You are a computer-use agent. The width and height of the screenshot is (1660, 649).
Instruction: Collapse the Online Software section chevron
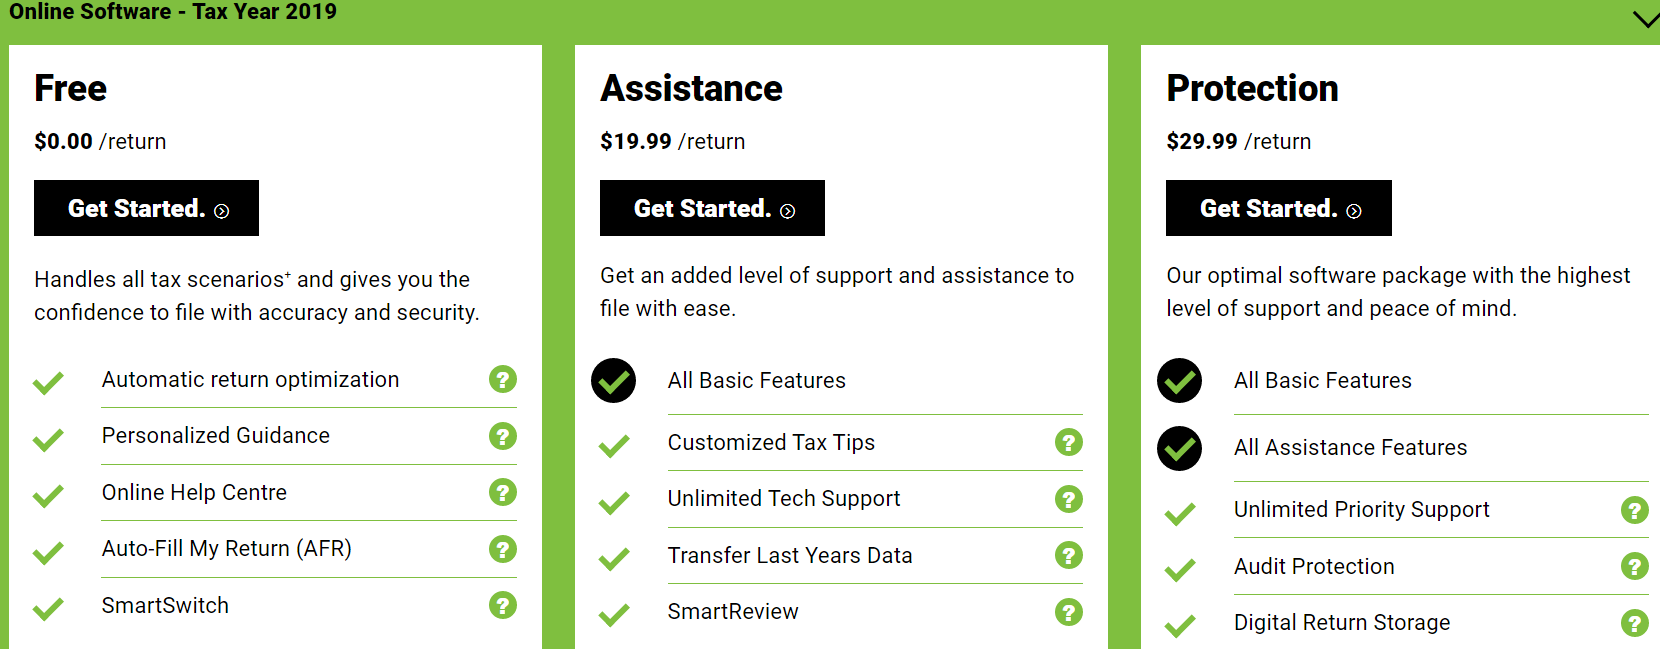(1645, 19)
